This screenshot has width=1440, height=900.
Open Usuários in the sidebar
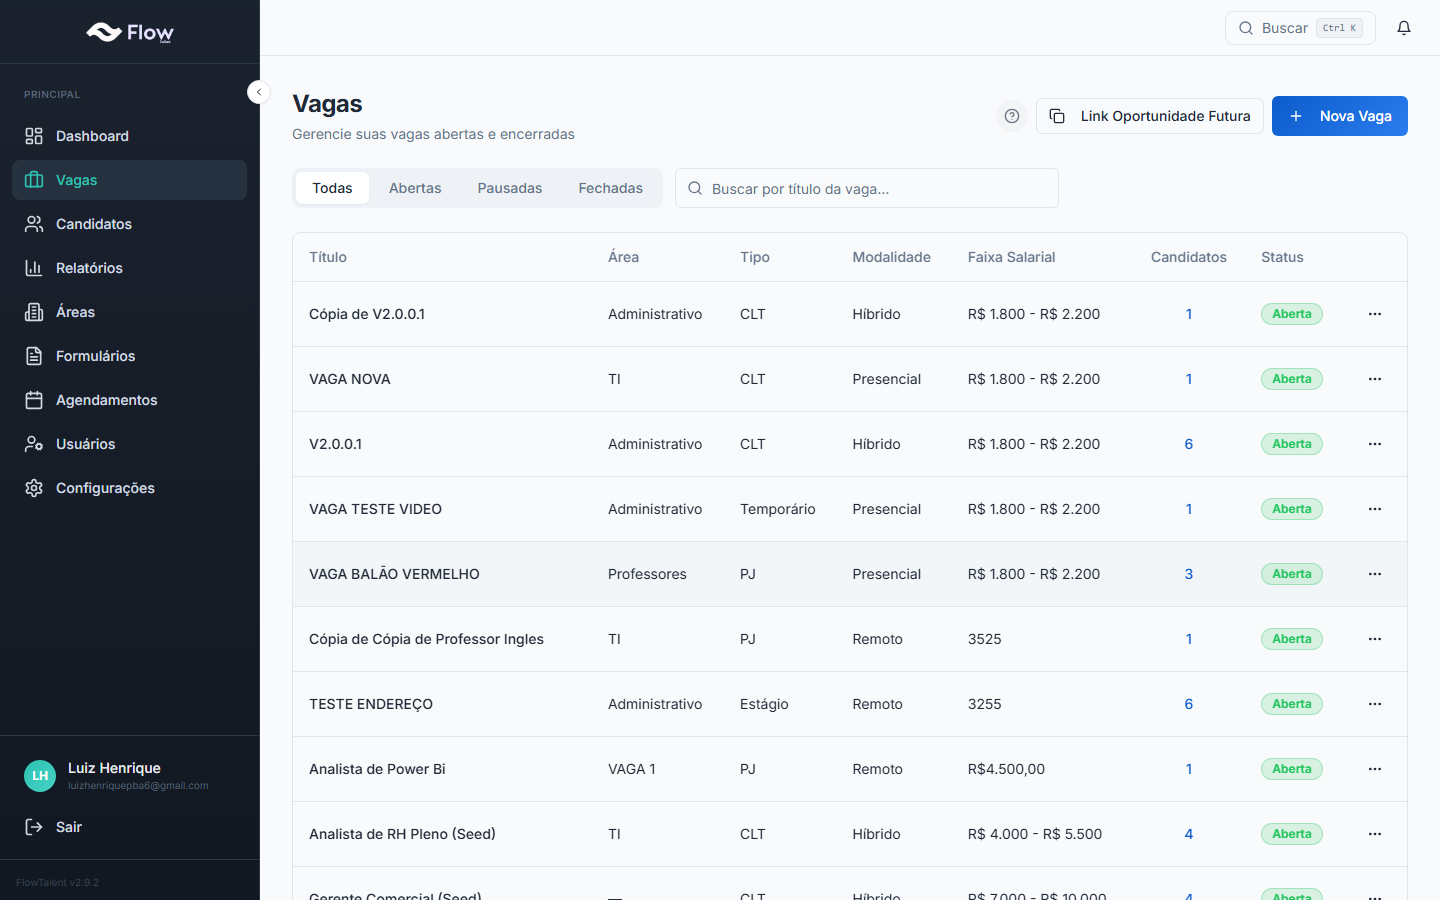click(x=85, y=444)
